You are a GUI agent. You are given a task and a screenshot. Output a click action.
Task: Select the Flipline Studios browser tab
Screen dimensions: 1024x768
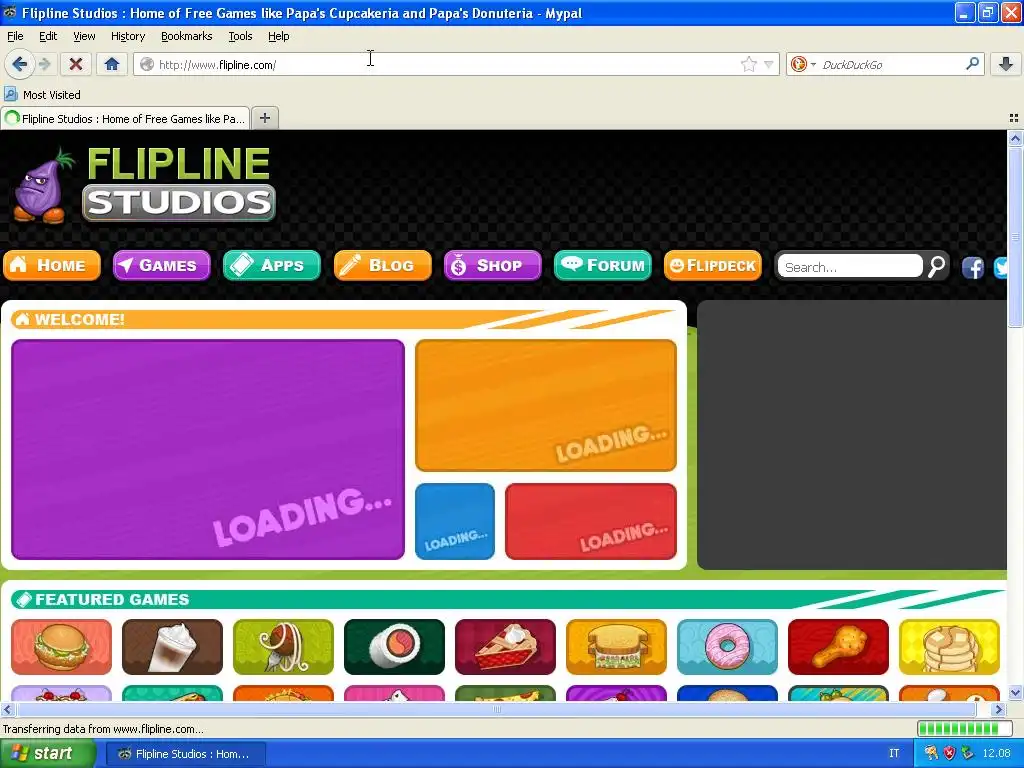point(125,118)
